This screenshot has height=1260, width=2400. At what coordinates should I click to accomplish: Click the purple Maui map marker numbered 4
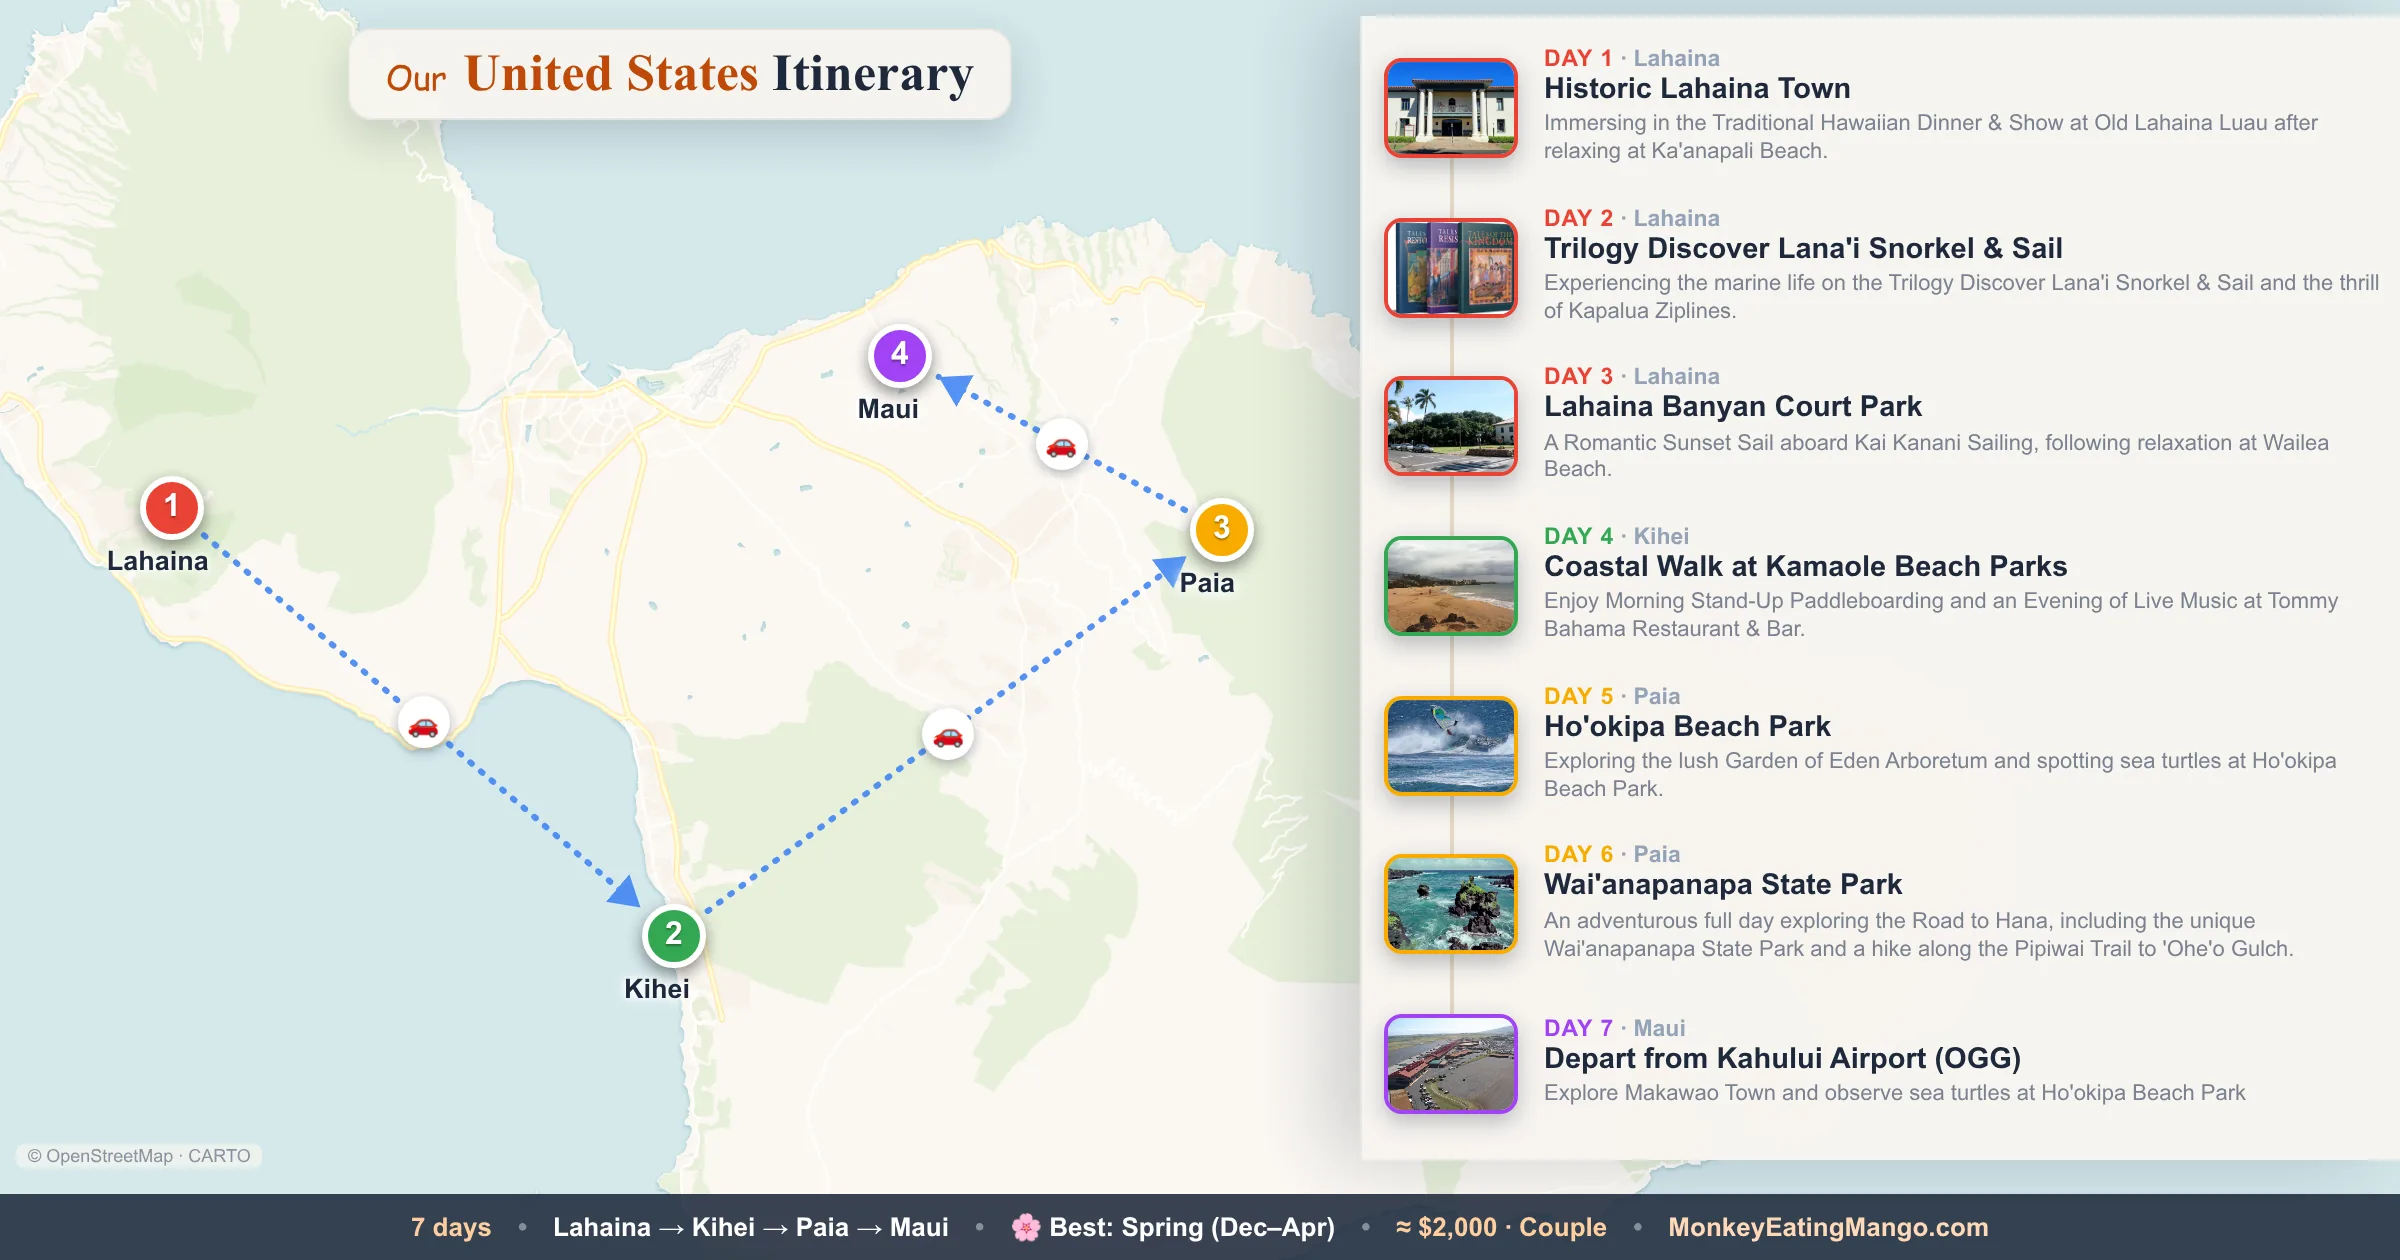click(899, 355)
